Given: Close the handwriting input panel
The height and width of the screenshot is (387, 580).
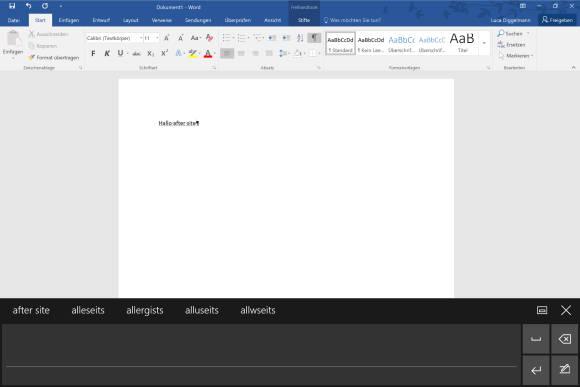Looking at the screenshot, I should tap(566, 310).
